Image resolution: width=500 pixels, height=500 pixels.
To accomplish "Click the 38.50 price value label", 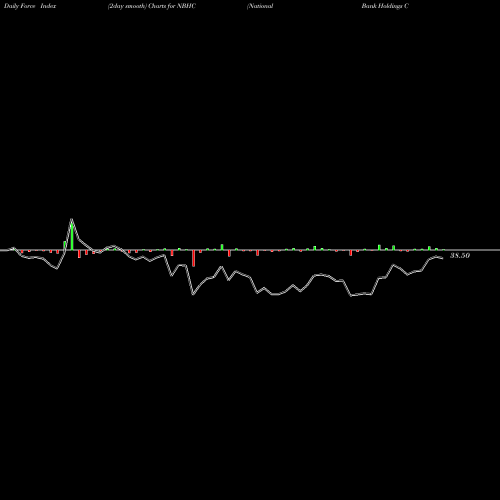I will coord(460,256).
